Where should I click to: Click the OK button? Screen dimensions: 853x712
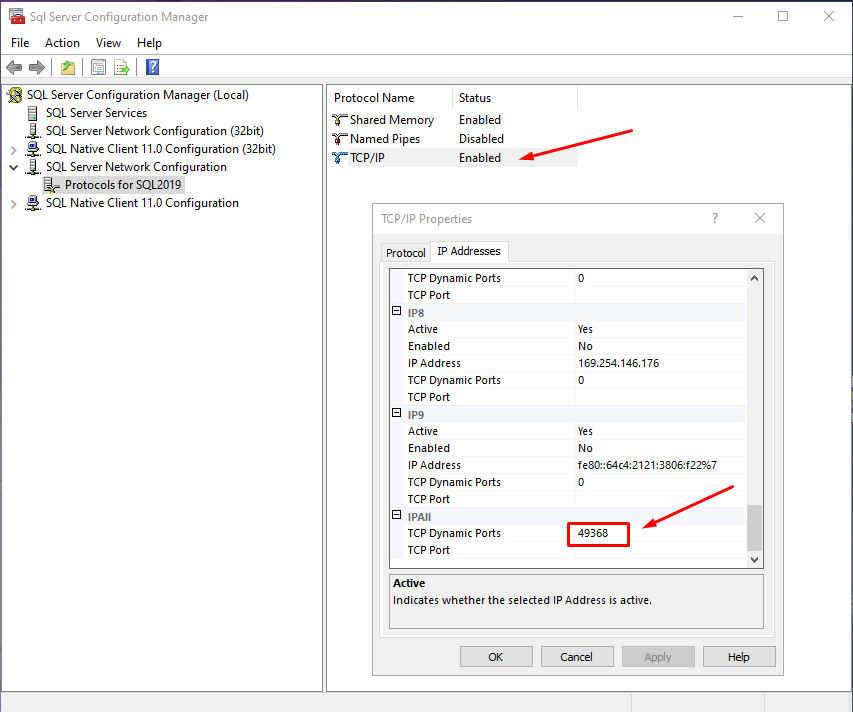[496, 656]
